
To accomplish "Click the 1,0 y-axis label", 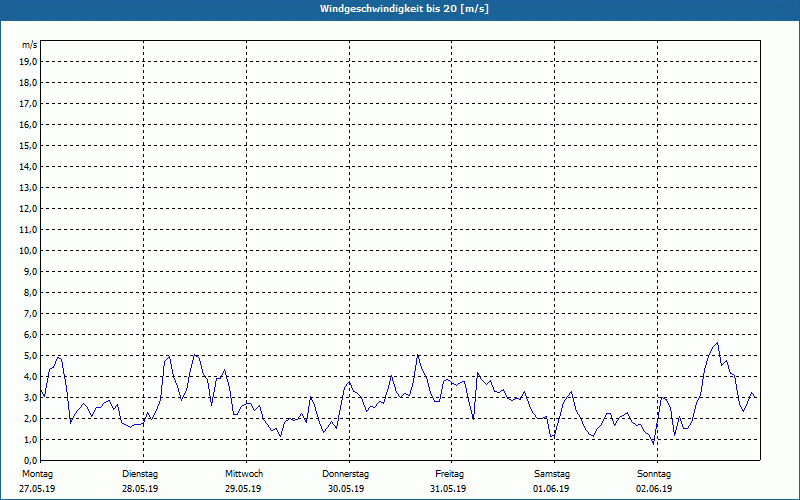I will click(30, 439).
